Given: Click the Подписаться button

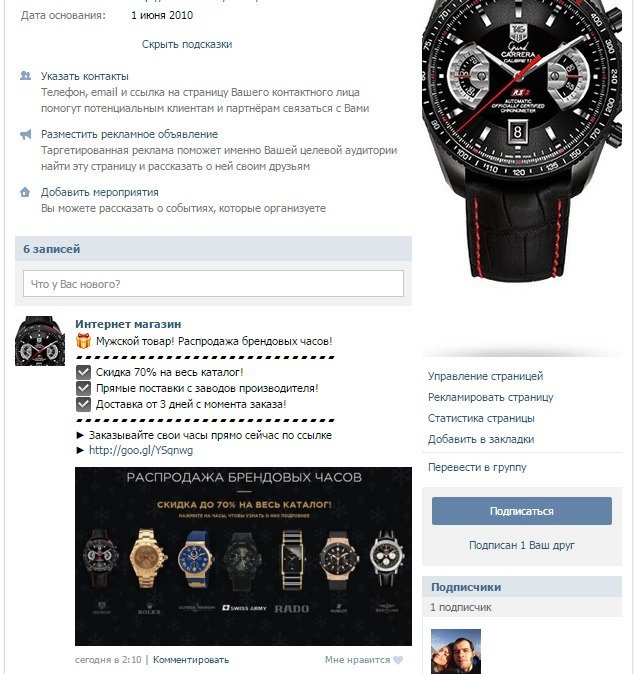Looking at the screenshot, I should click(x=521, y=511).
